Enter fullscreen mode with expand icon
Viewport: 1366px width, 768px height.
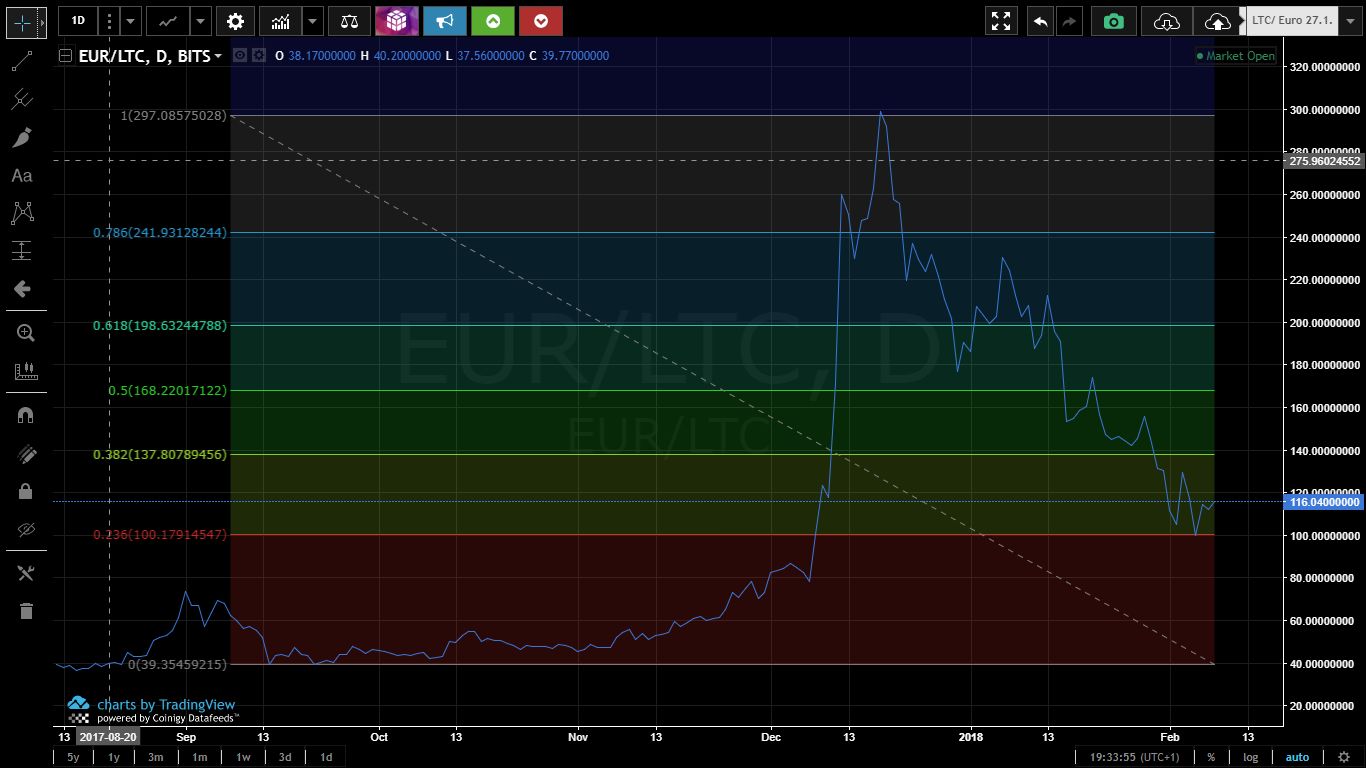[999, 20]
